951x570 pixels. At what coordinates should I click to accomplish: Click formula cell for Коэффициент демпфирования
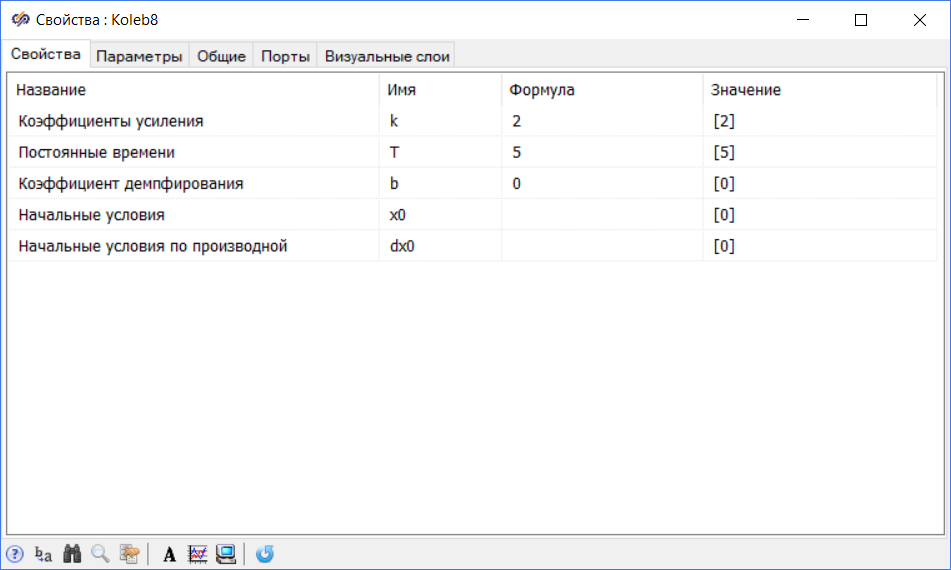pyautogui.click(x=600, y=184)
